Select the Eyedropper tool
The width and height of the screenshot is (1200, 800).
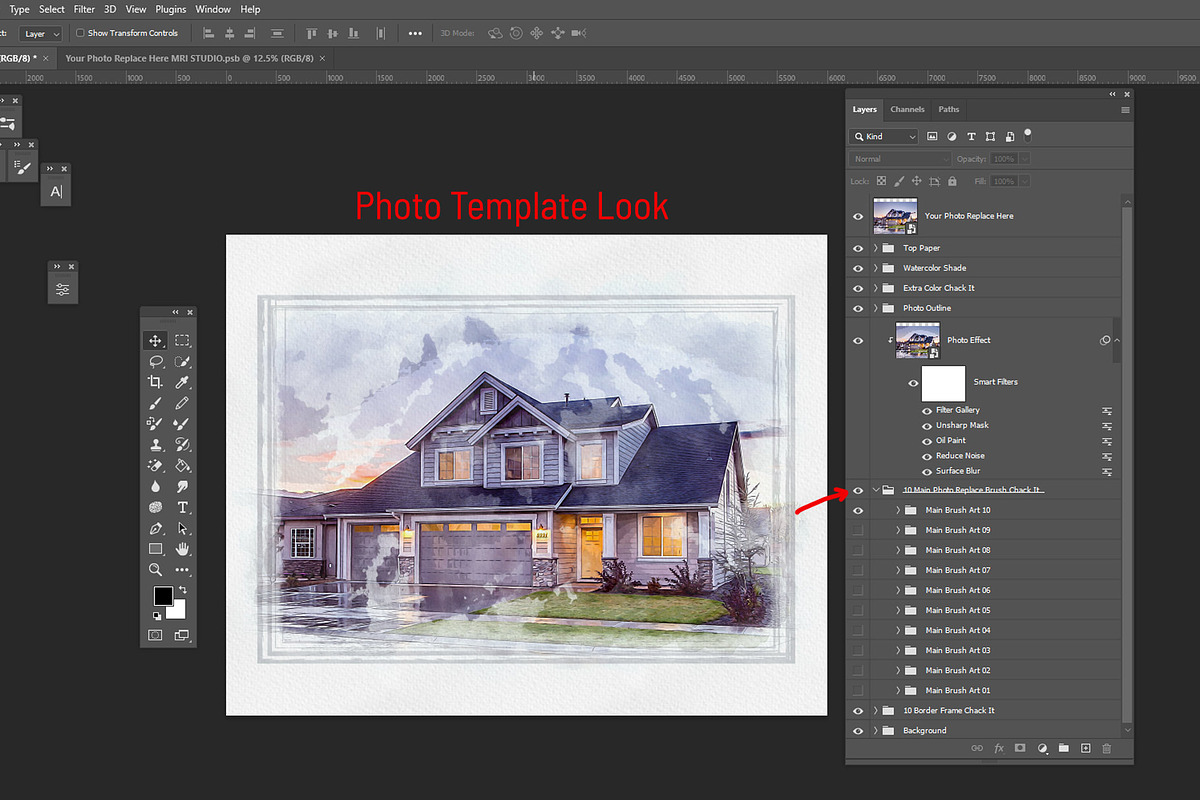(x=182, y=382)
